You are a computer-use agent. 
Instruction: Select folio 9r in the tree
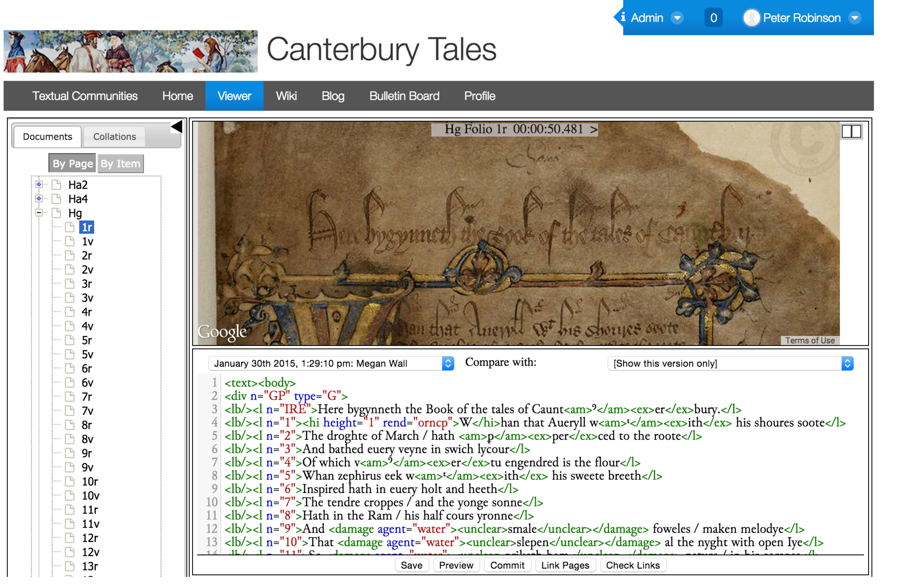click(87, 453)
